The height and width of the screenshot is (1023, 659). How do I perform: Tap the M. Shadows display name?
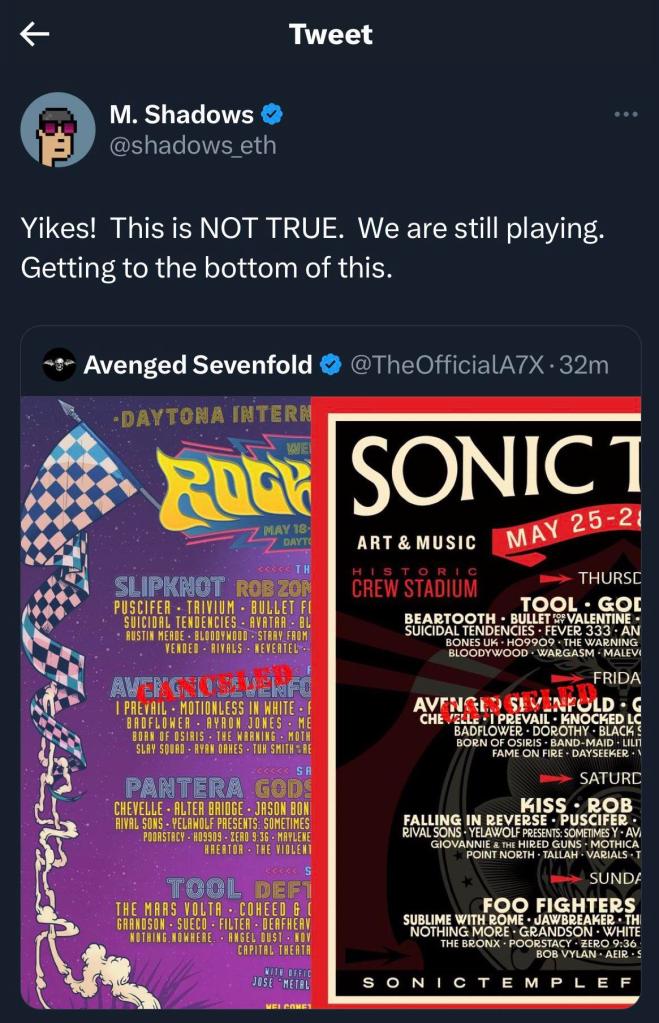point(183,115)
